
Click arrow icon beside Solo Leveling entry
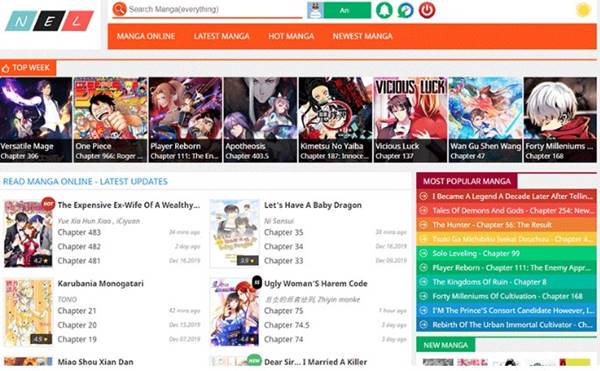pyautogui.click(x=424, y=253)
